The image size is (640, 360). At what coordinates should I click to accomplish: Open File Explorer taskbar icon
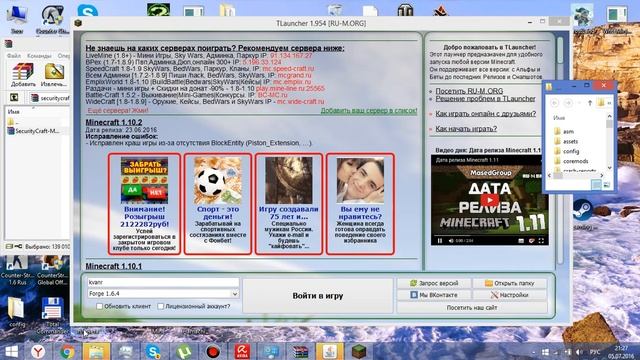pyautogui.click(x=96, y=351)
